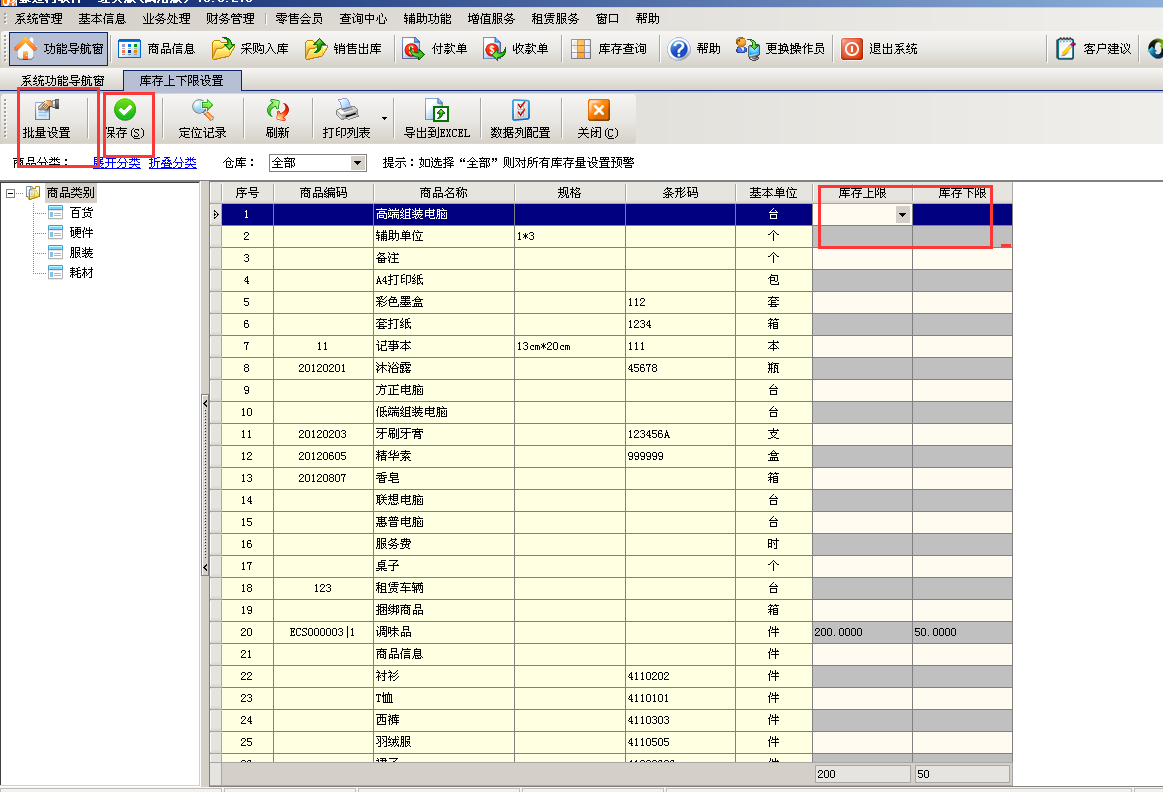Sort by the 条形码 column header
Screen dimensions: 1163x792
pos(680,193)
